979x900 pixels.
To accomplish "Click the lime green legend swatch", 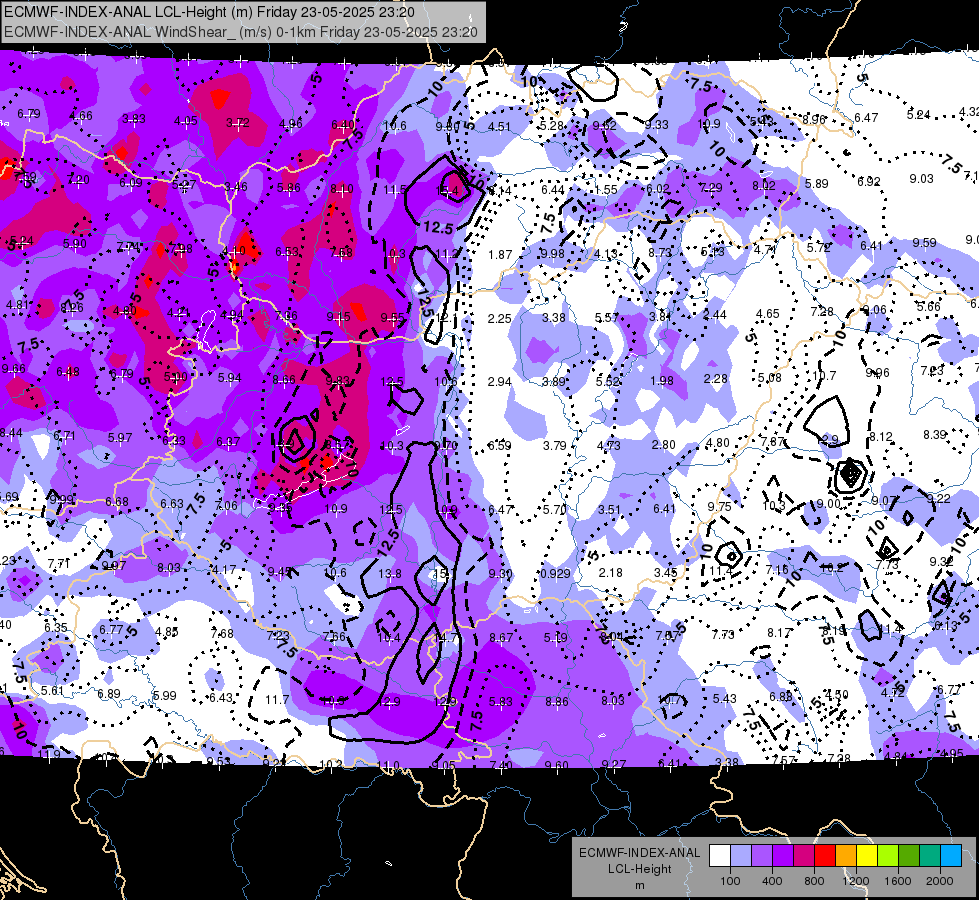I will (x=888, y=856).
